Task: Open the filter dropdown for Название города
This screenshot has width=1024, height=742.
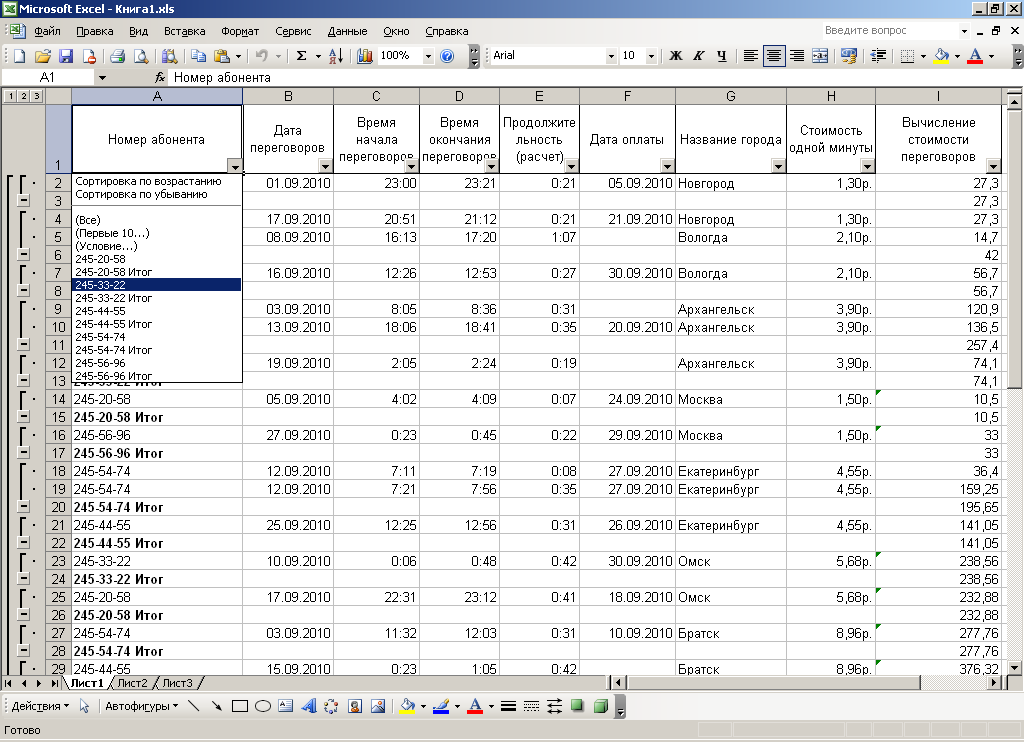Action: (x=778, y=166)
